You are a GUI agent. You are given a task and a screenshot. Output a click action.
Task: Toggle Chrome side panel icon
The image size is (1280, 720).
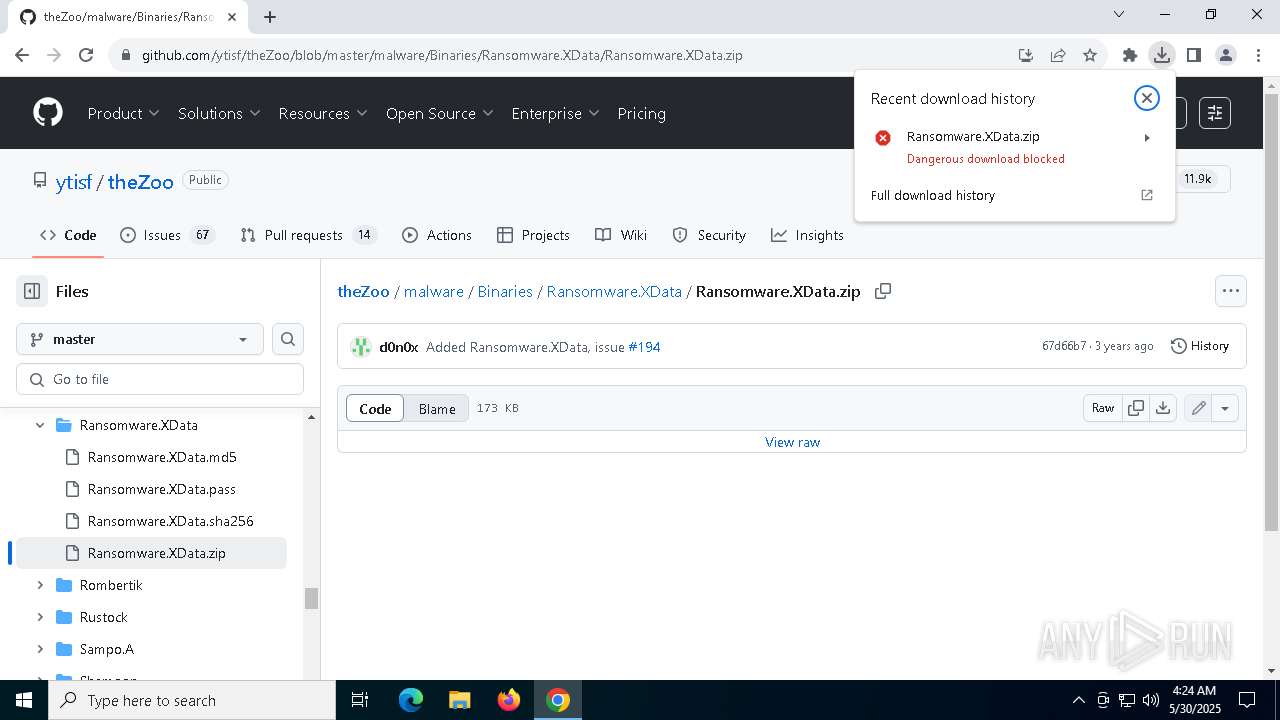pos(1193,55)
